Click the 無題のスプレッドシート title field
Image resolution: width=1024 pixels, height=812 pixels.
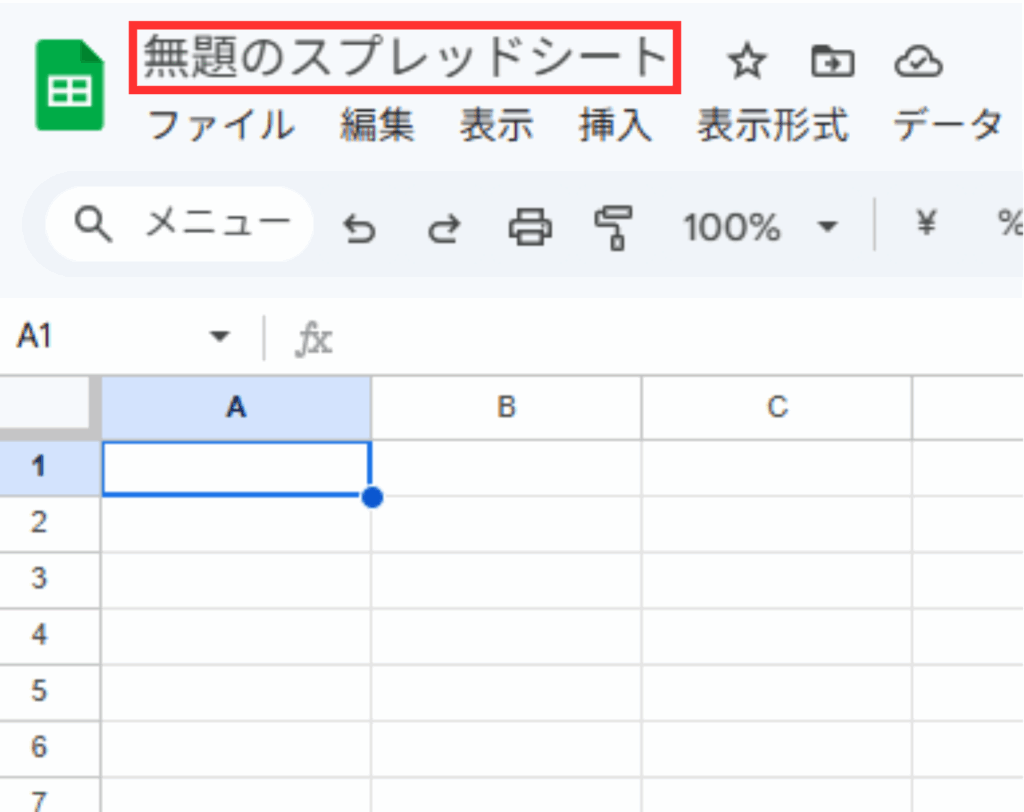pos(405,58)
